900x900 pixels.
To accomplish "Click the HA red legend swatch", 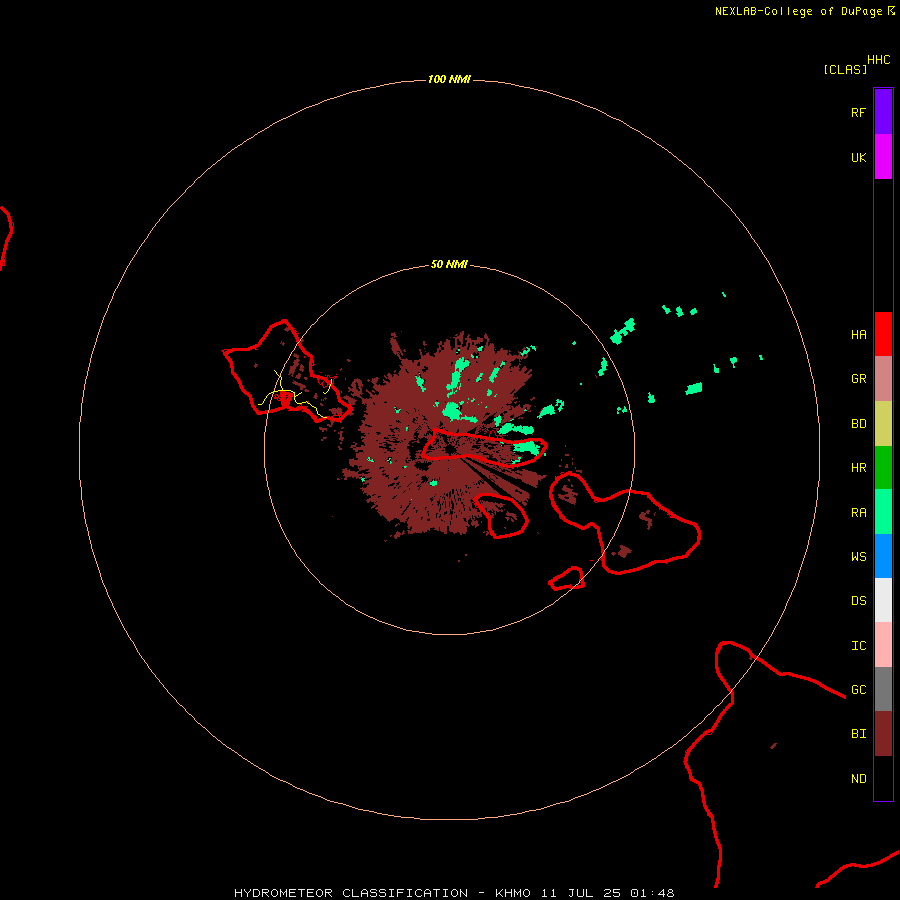I will [x=883, y=334].
